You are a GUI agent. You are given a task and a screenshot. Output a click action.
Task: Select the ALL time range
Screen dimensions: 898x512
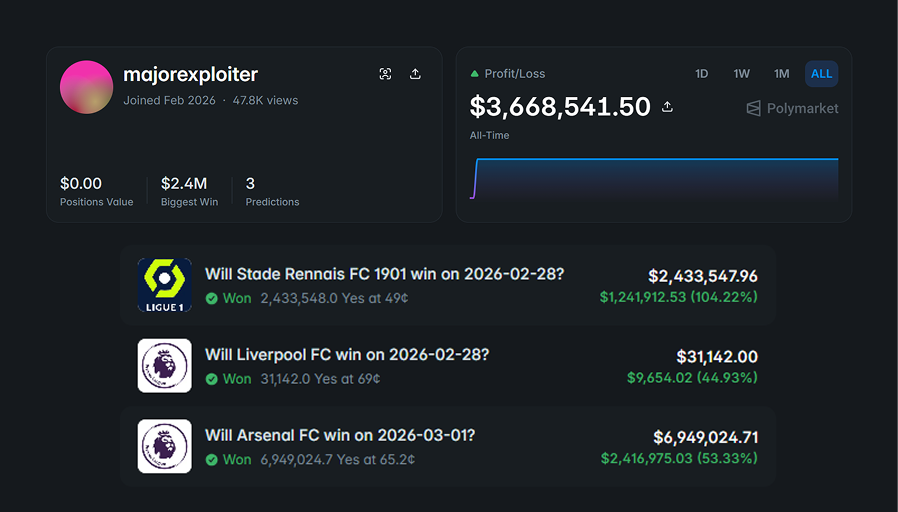click(821, 74)
